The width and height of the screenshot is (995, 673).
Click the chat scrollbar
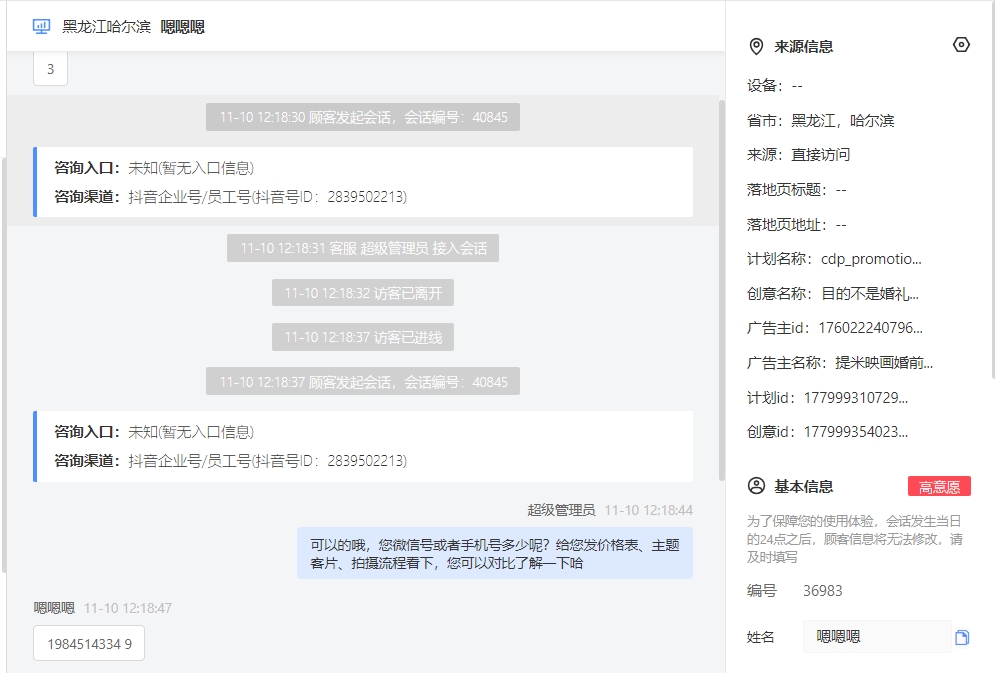pyautogui.click(x=722, y=290)
